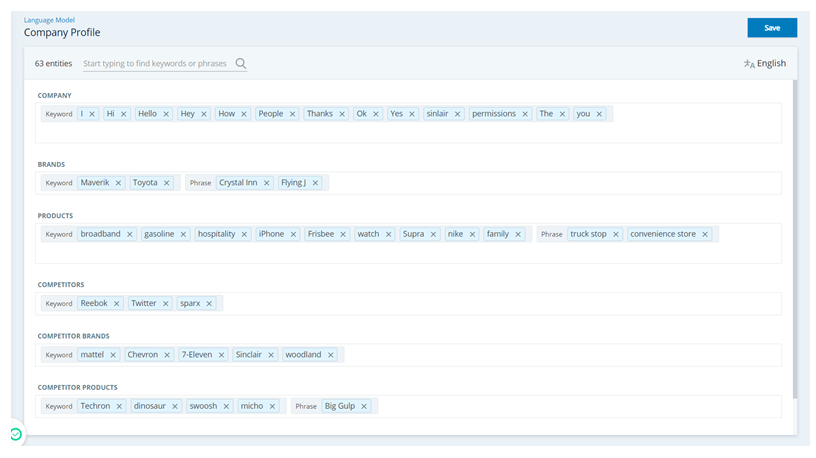
Task: Remove the 'Frisbee' keyword
Action: (343, 235)
